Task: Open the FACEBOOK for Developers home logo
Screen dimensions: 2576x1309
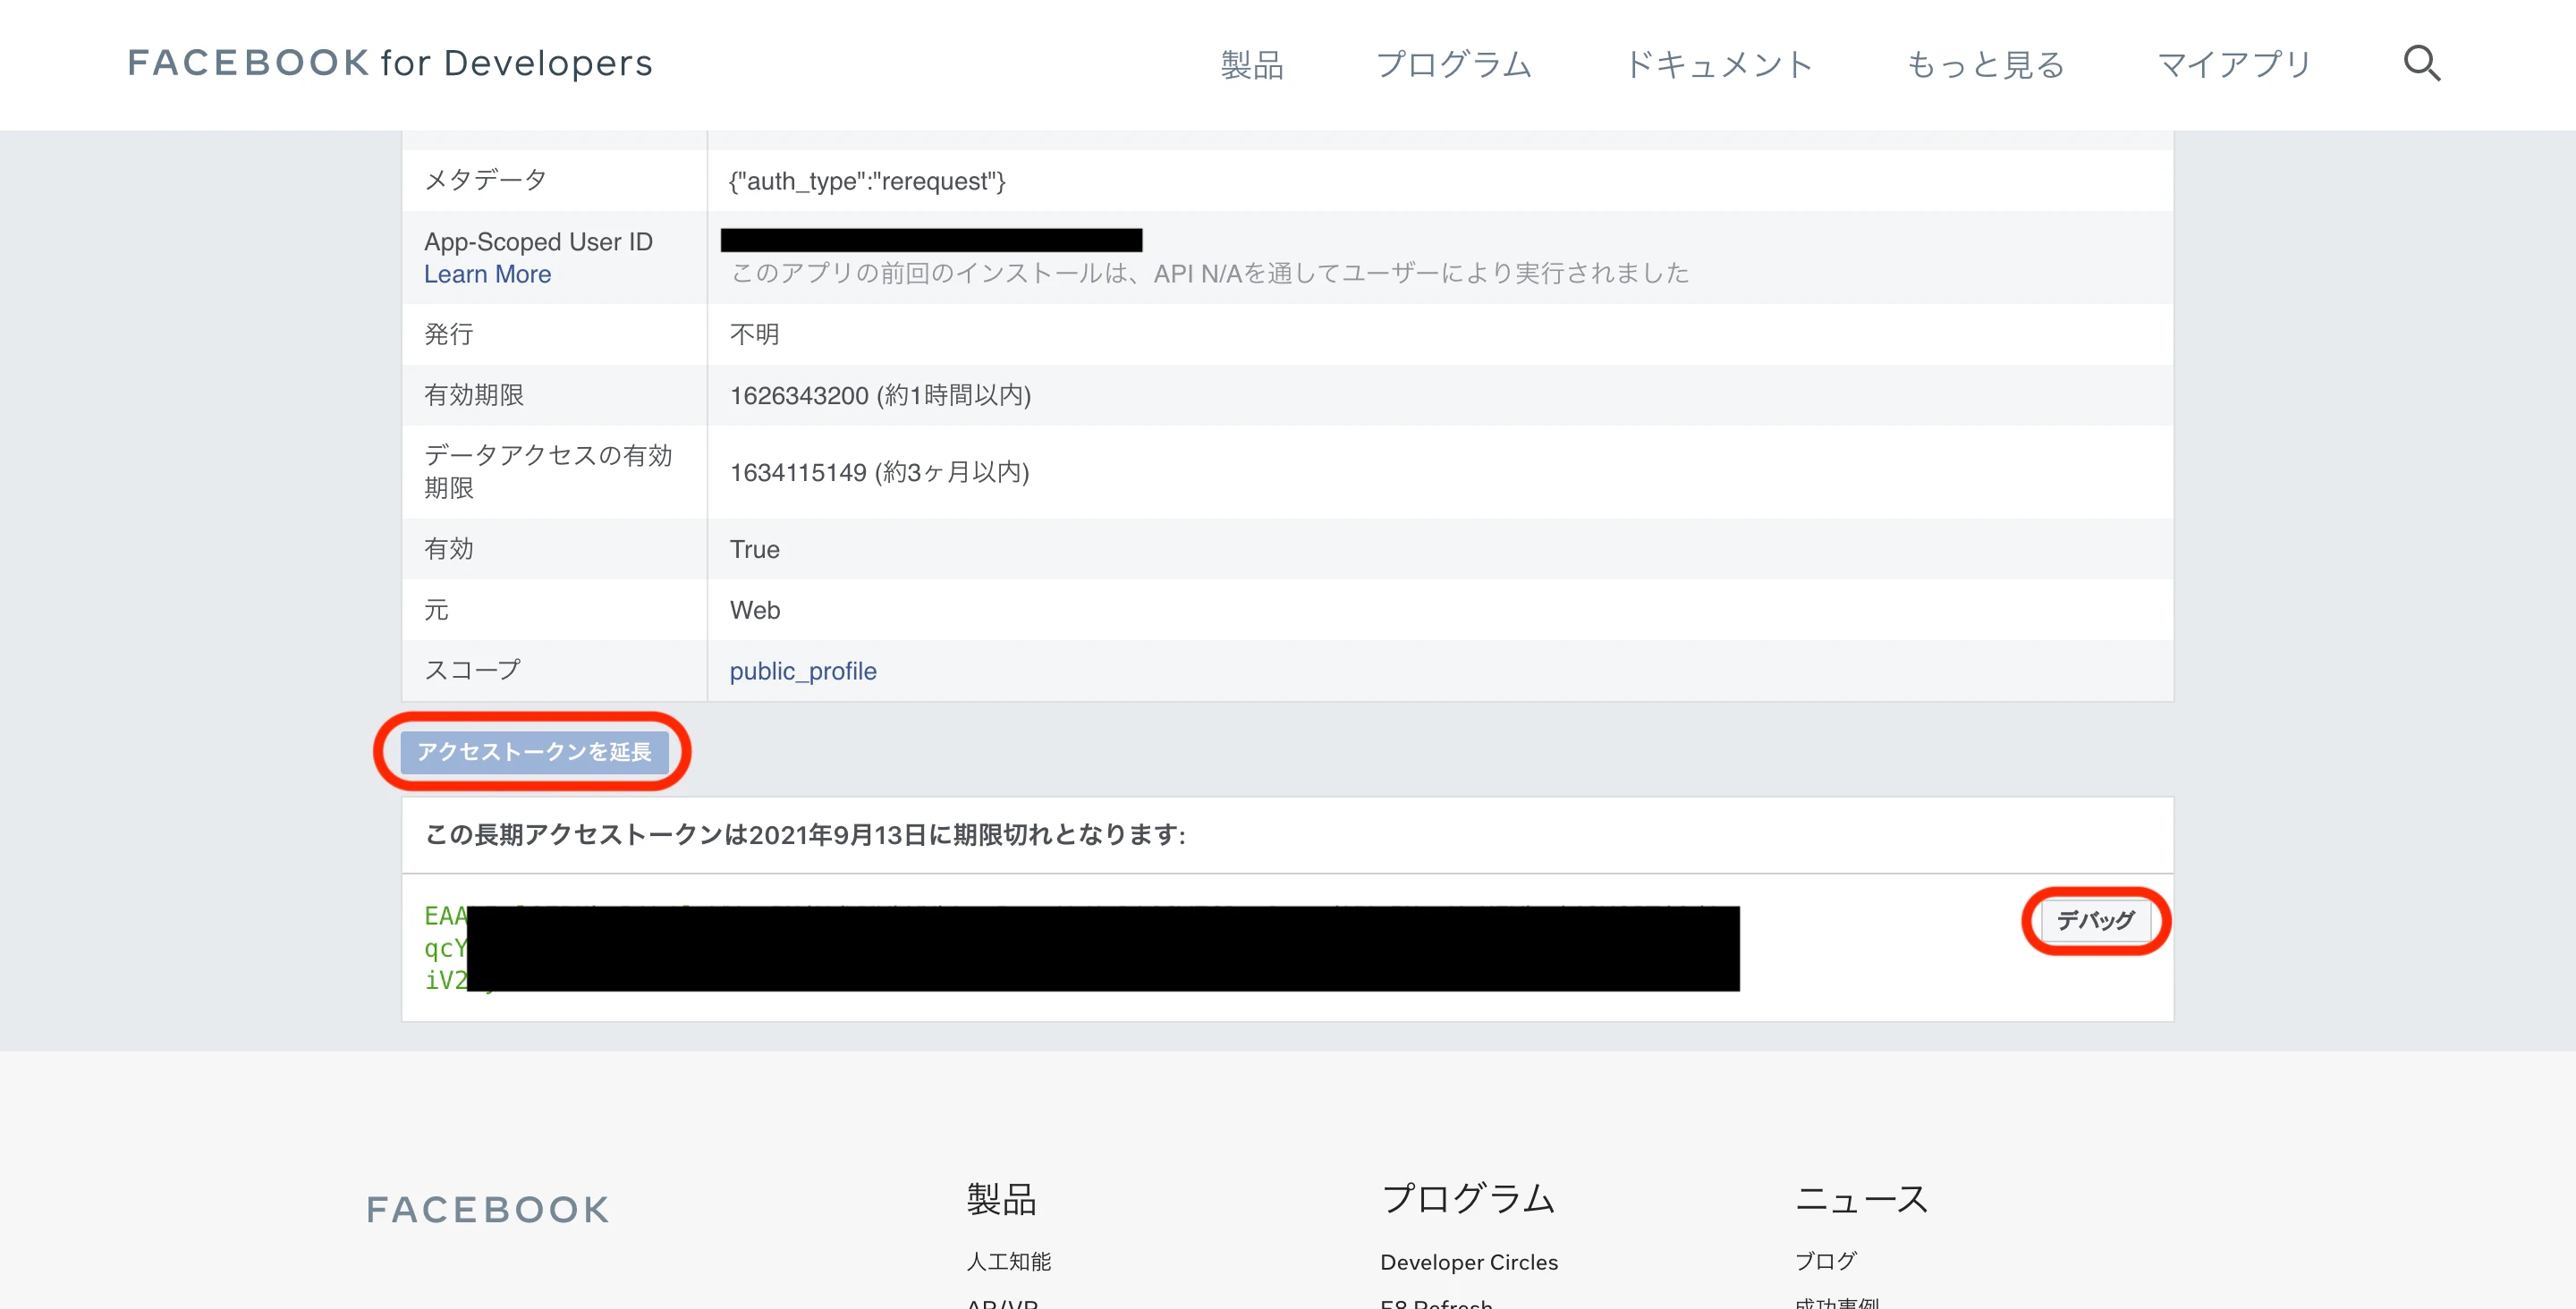Action: pyautogui.click(x=390, y=63)
